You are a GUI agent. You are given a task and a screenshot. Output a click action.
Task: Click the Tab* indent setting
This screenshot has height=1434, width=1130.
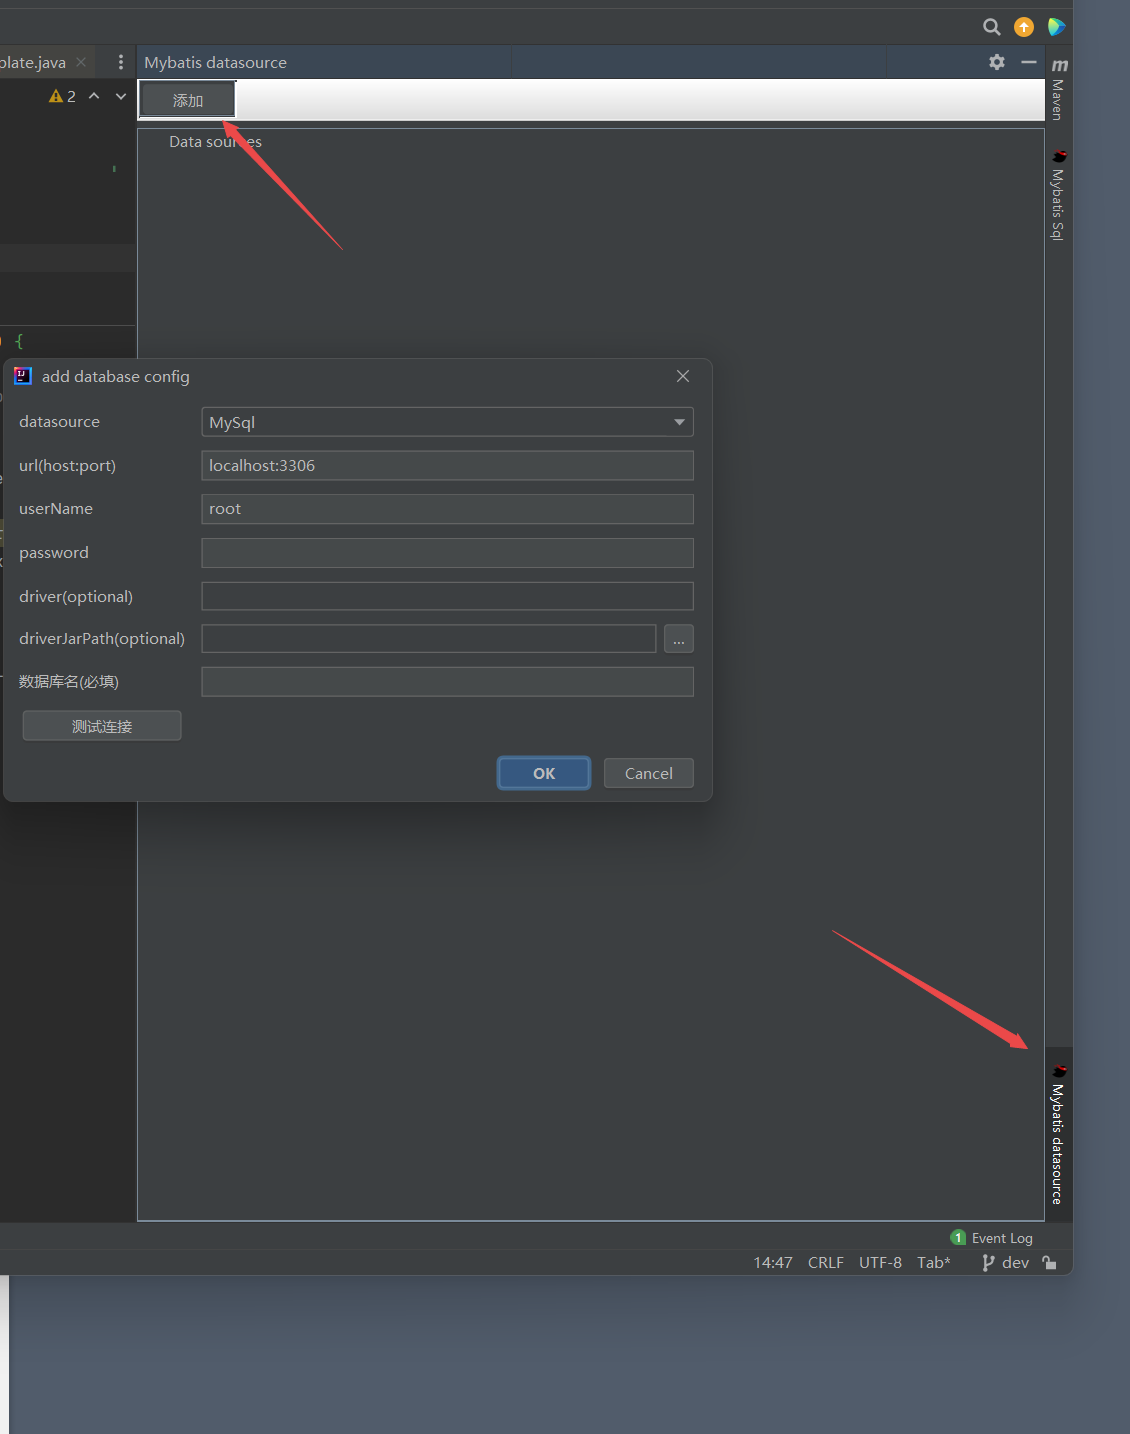pos(934,1263)
